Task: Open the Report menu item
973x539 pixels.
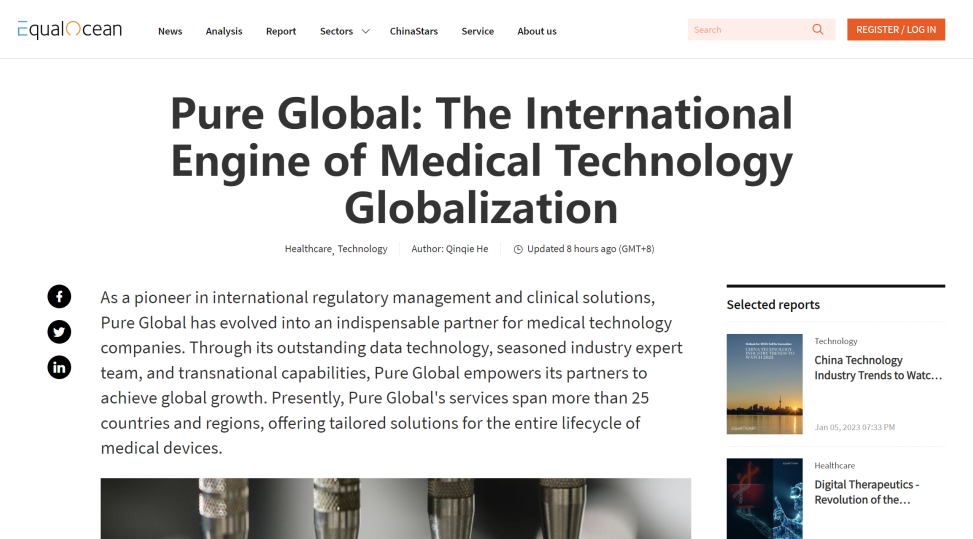Action: 281,31
